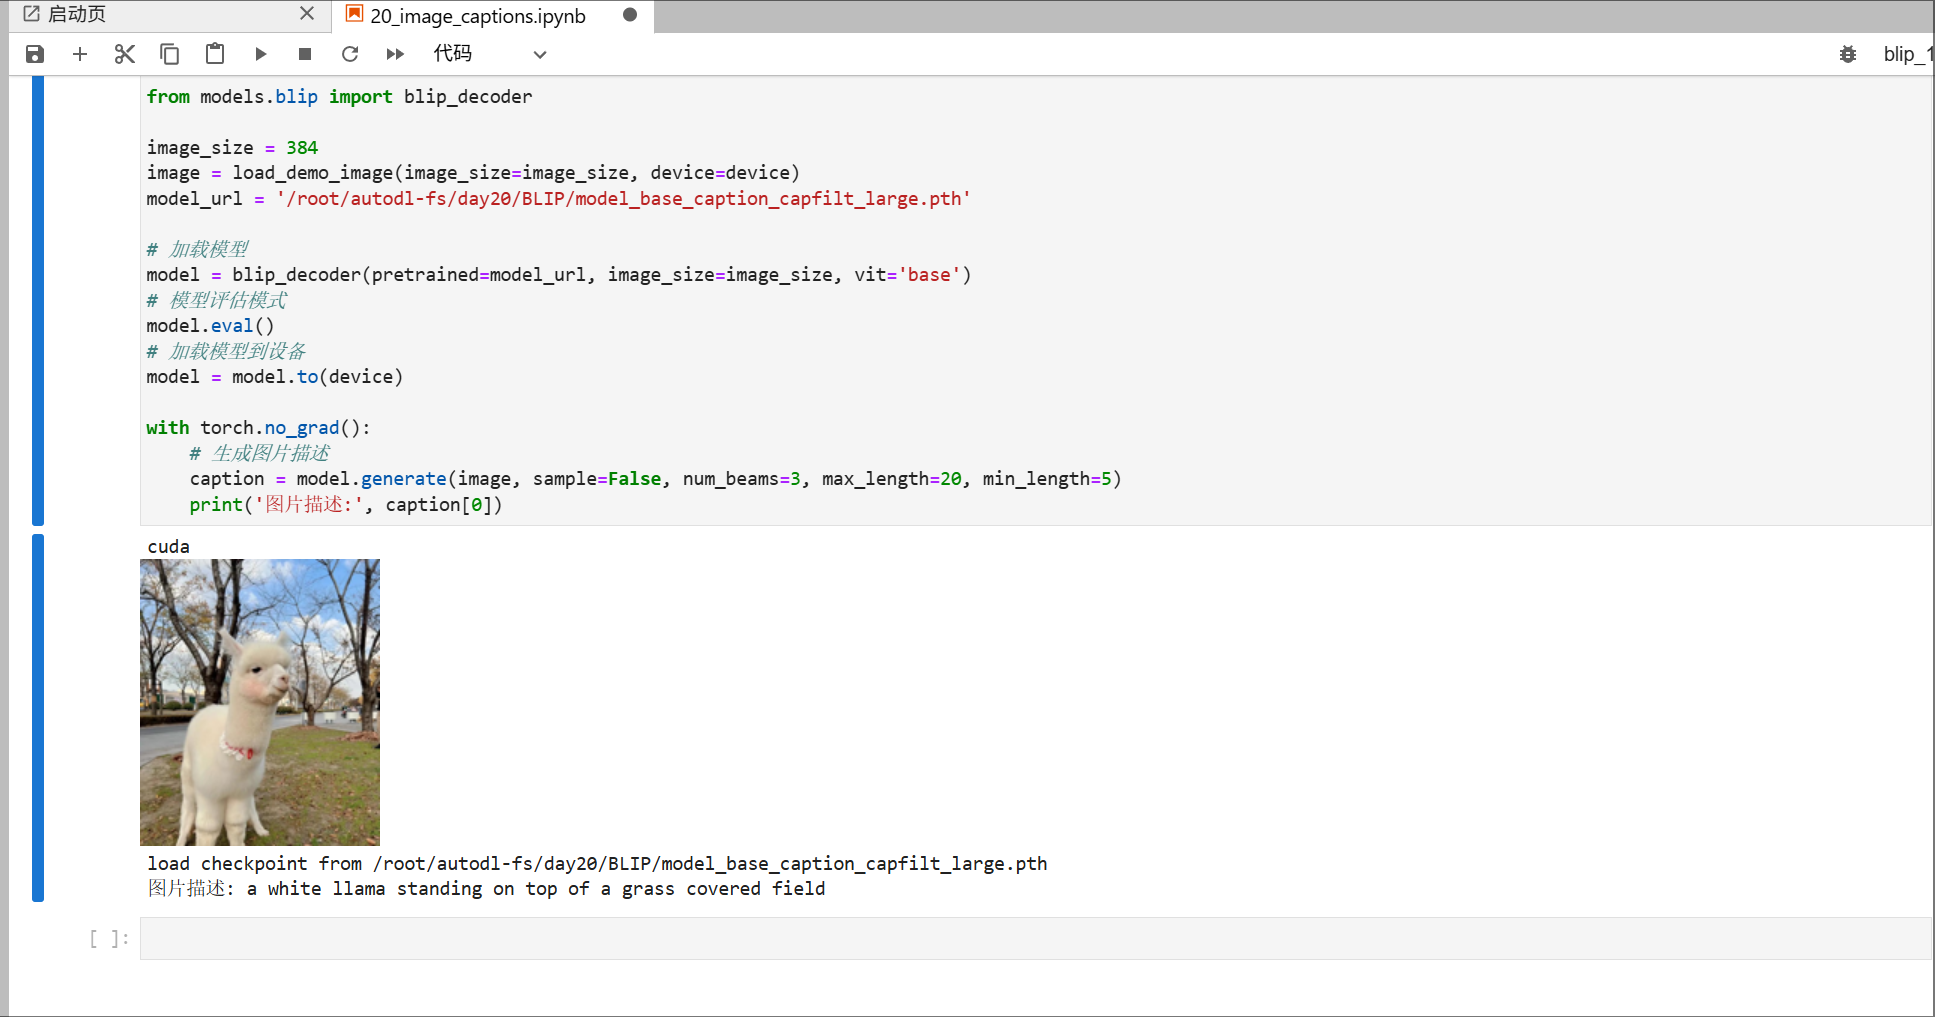The height and width of the screenshot is (1017, 1935).
Task: Enable the debugger bug icon
Action: 1848,54
